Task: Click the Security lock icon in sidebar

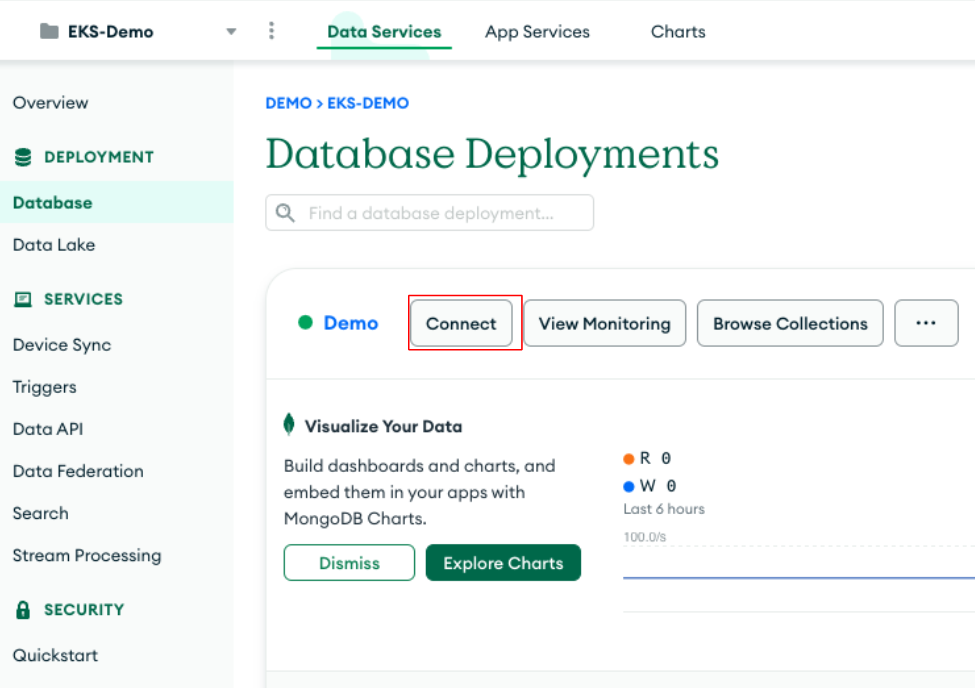Action: [x=21, y=610]
